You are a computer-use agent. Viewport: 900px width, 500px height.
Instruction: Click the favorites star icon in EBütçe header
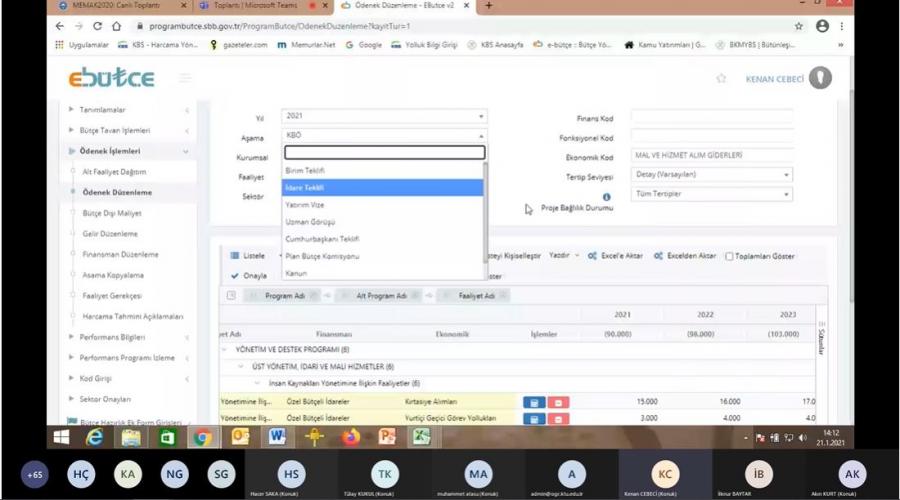click(x=721, y=78)
